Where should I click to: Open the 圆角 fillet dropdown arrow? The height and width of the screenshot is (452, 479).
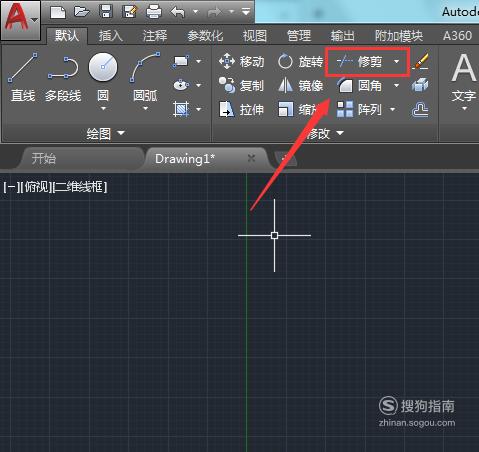point(397,85)
